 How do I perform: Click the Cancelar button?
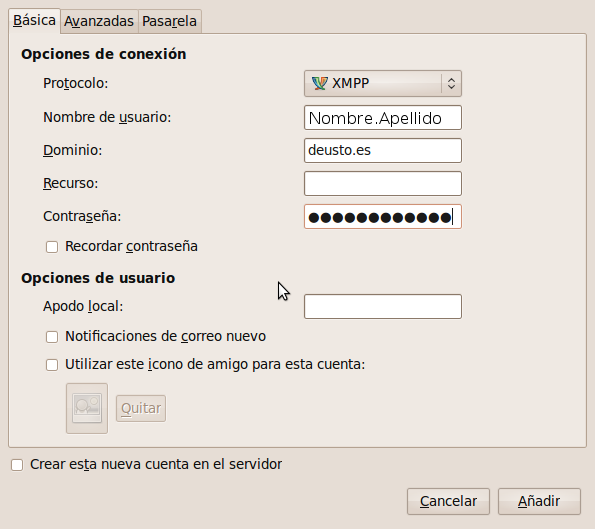click(448, 501)
